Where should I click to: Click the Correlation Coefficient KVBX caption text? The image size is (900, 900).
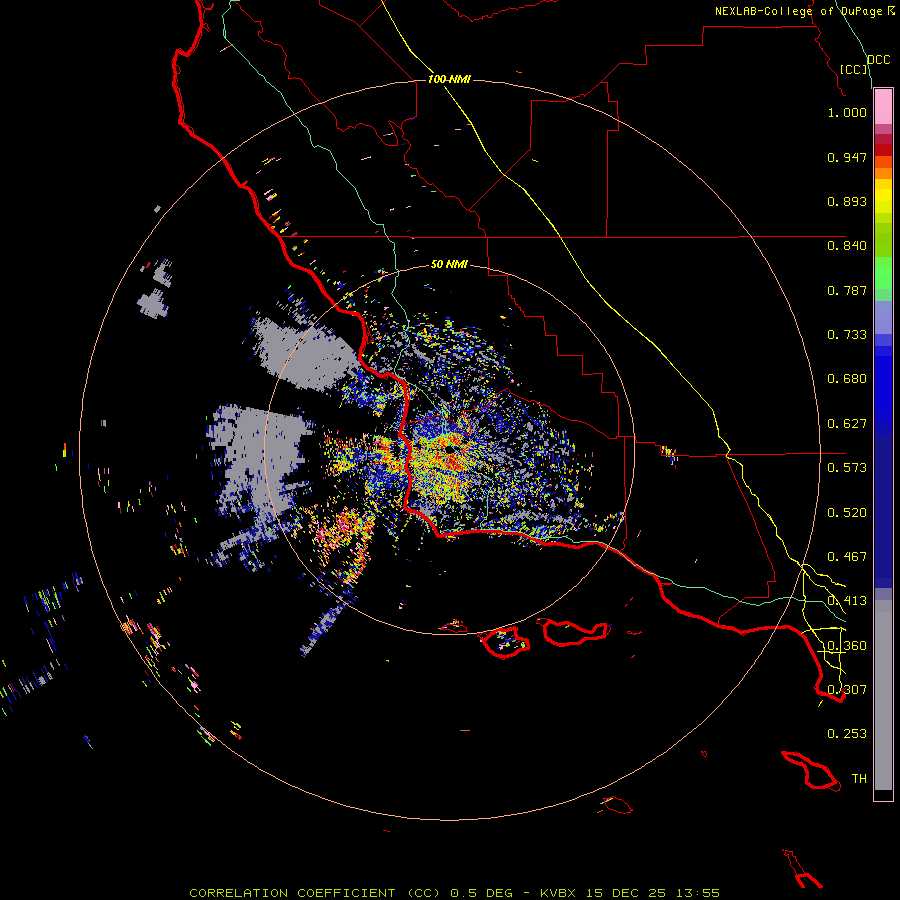pyautogui.click(x=454, y=893)
